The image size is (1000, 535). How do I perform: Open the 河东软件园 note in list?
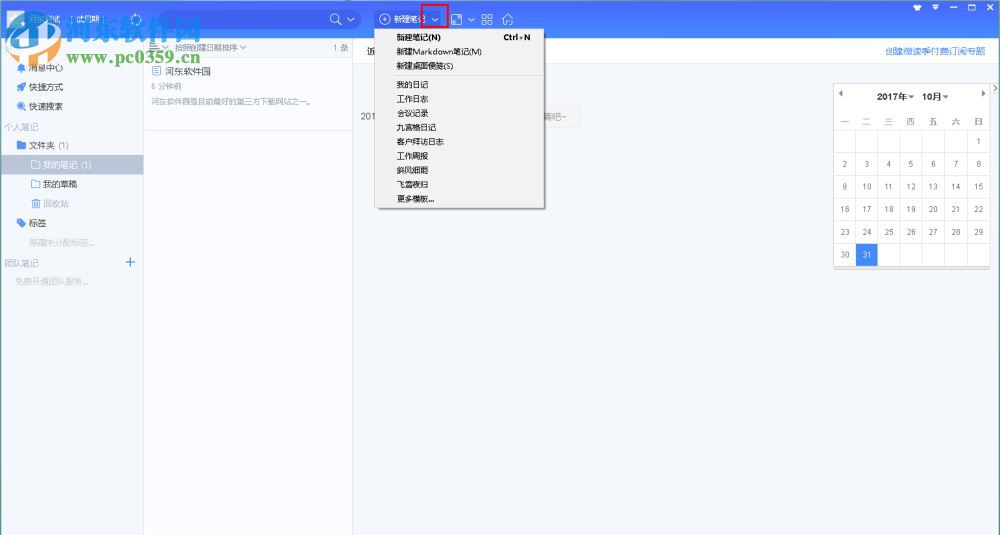click(248, 94)
